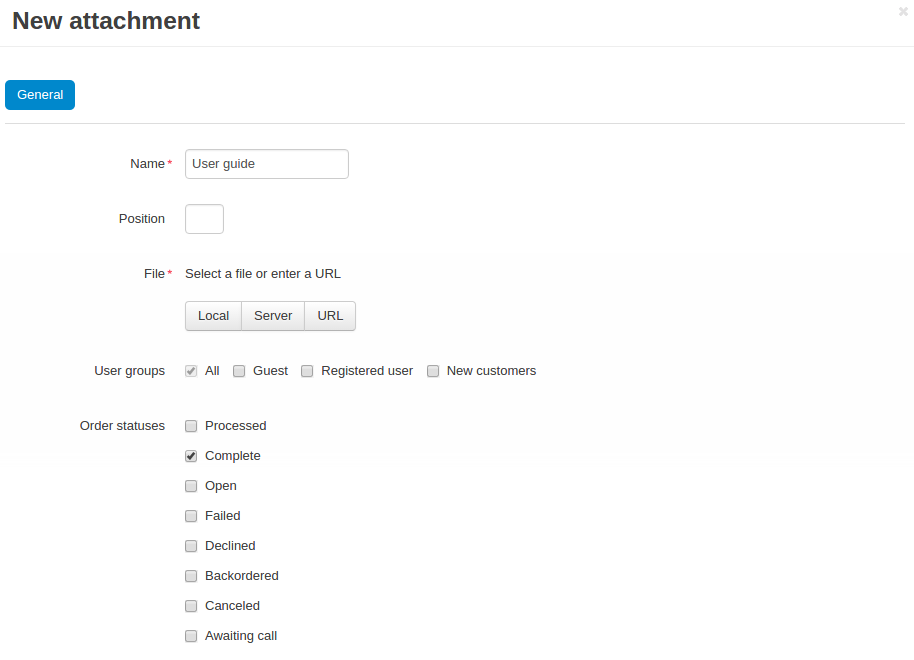The width and height of the screenshot is (914, 660).
Task: Click the Complete status label text
Action: (x=233, y=456)
